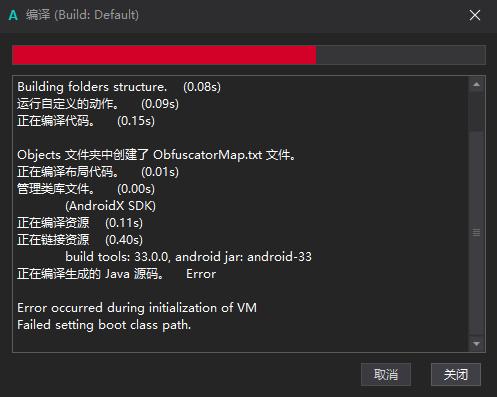497x397 pixels.
Task: Click the scrollbar down arrow in log
Action: [x=476, y=344]
